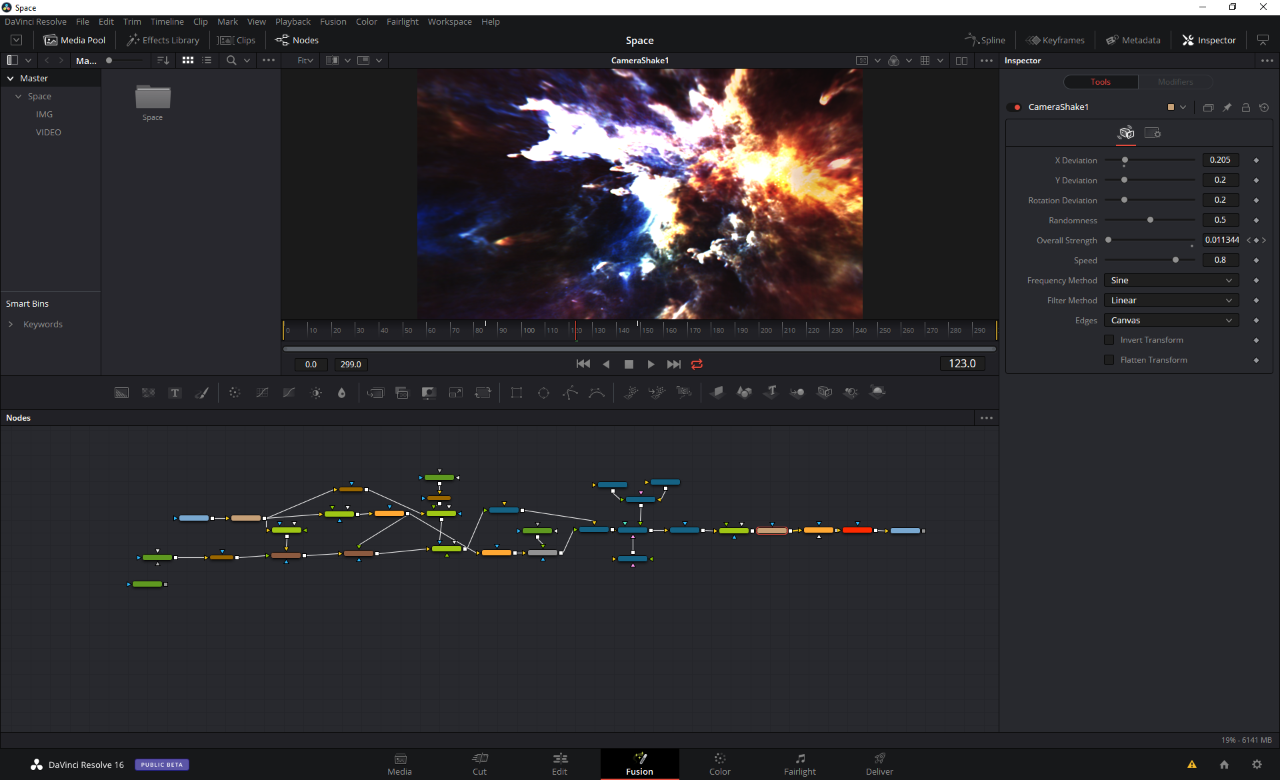Select the Merge tool icon
This screenshot has height=780, width=1280.
[375, 392]
